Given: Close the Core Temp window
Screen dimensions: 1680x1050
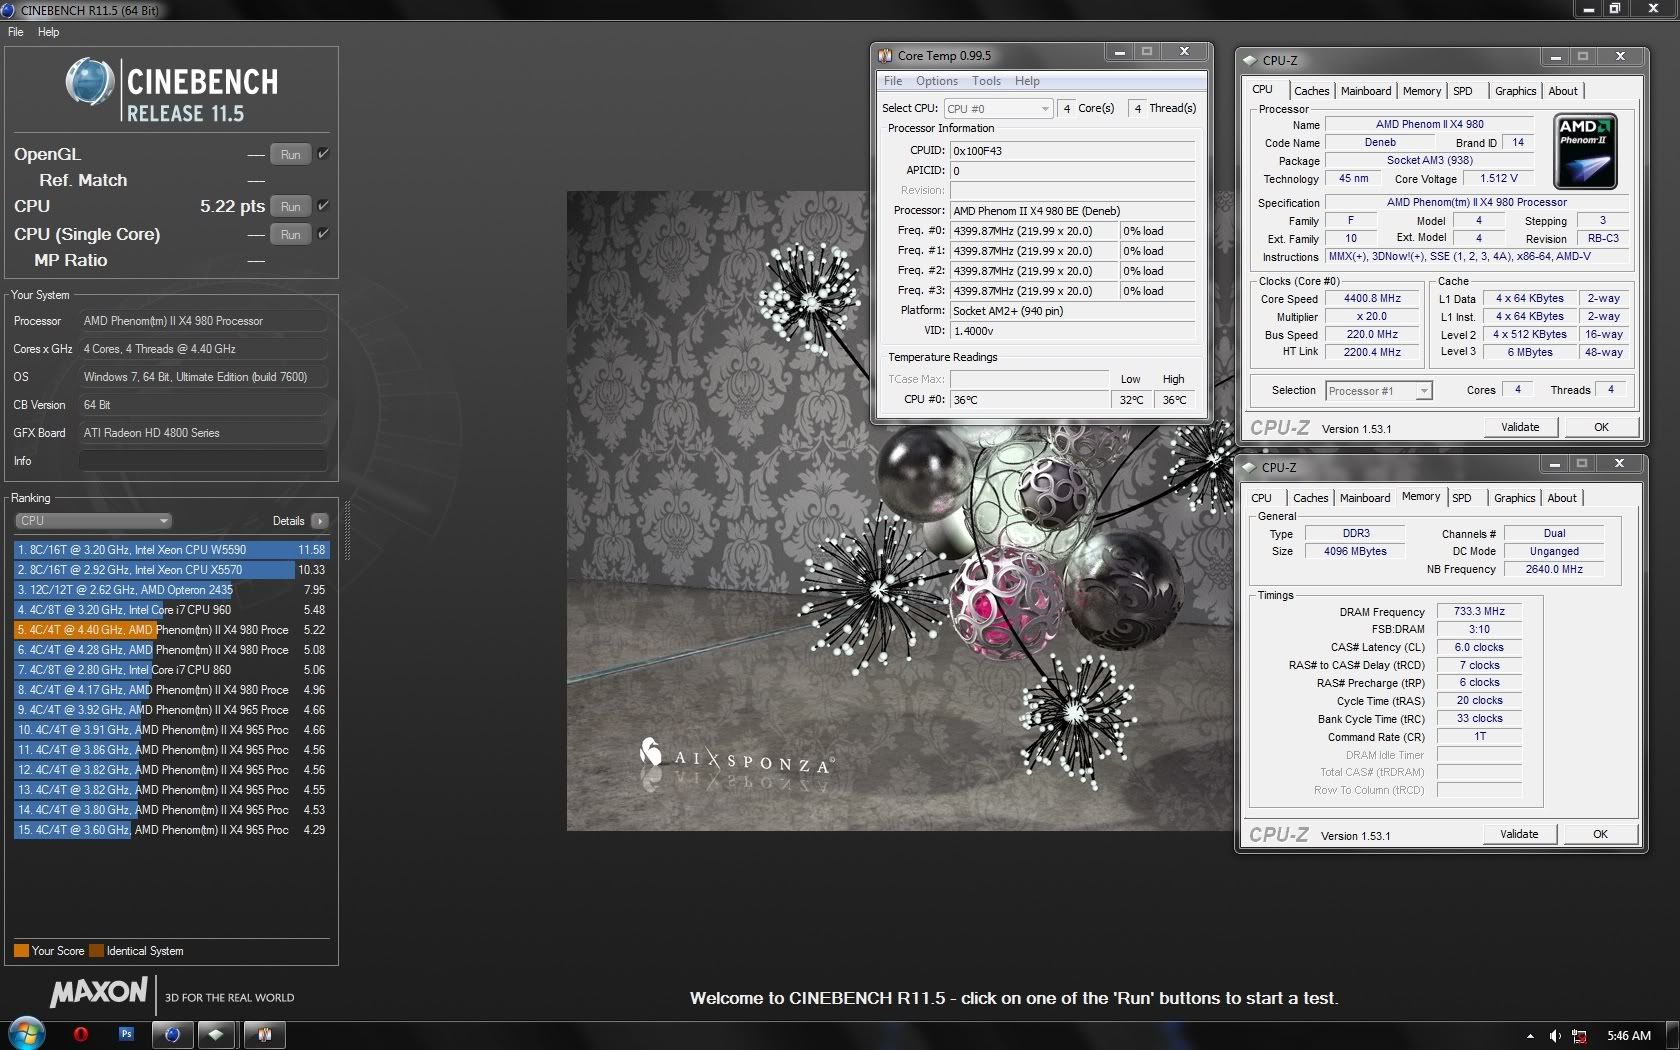Looking at the screenshot, I should coord(1185,52).
